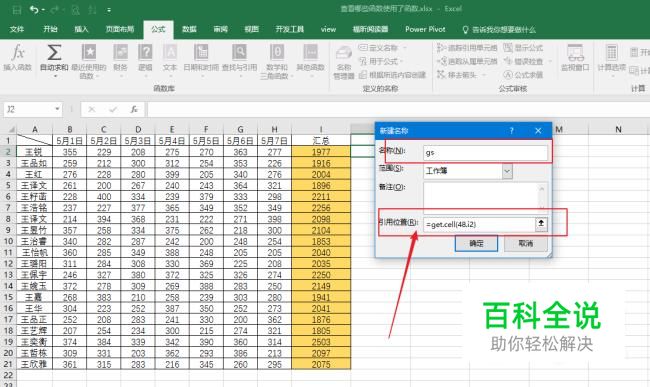The width and height of the screenshot is (650, 387).
Task: Expand the Define Name (定义名称) dropdown
Action: [x=405, y=48]
